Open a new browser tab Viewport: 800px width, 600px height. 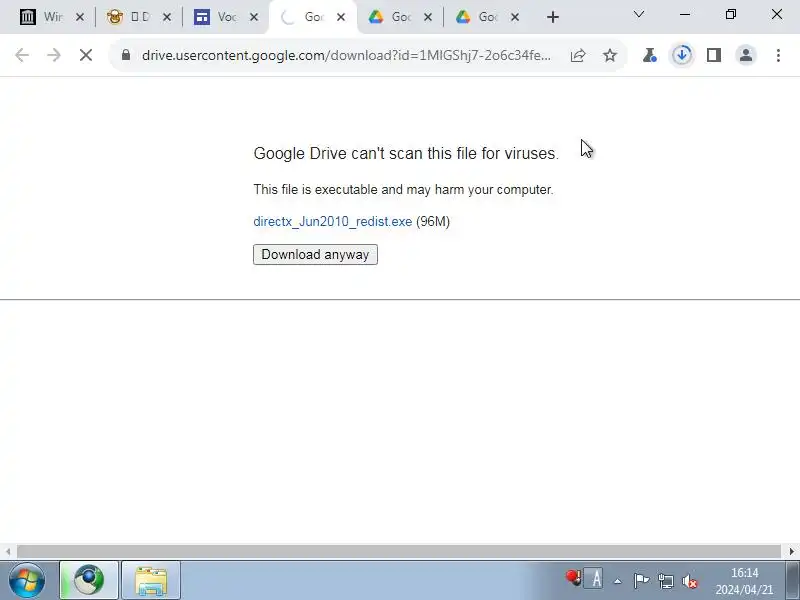tap(553, 17)
